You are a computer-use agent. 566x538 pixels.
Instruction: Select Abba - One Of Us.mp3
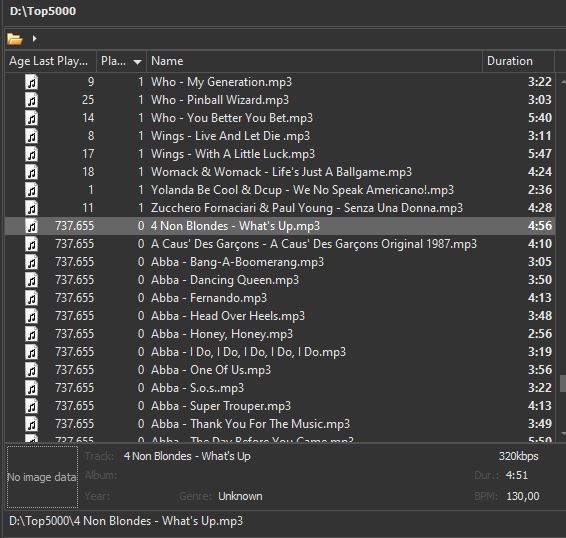[x=211, y=370]
